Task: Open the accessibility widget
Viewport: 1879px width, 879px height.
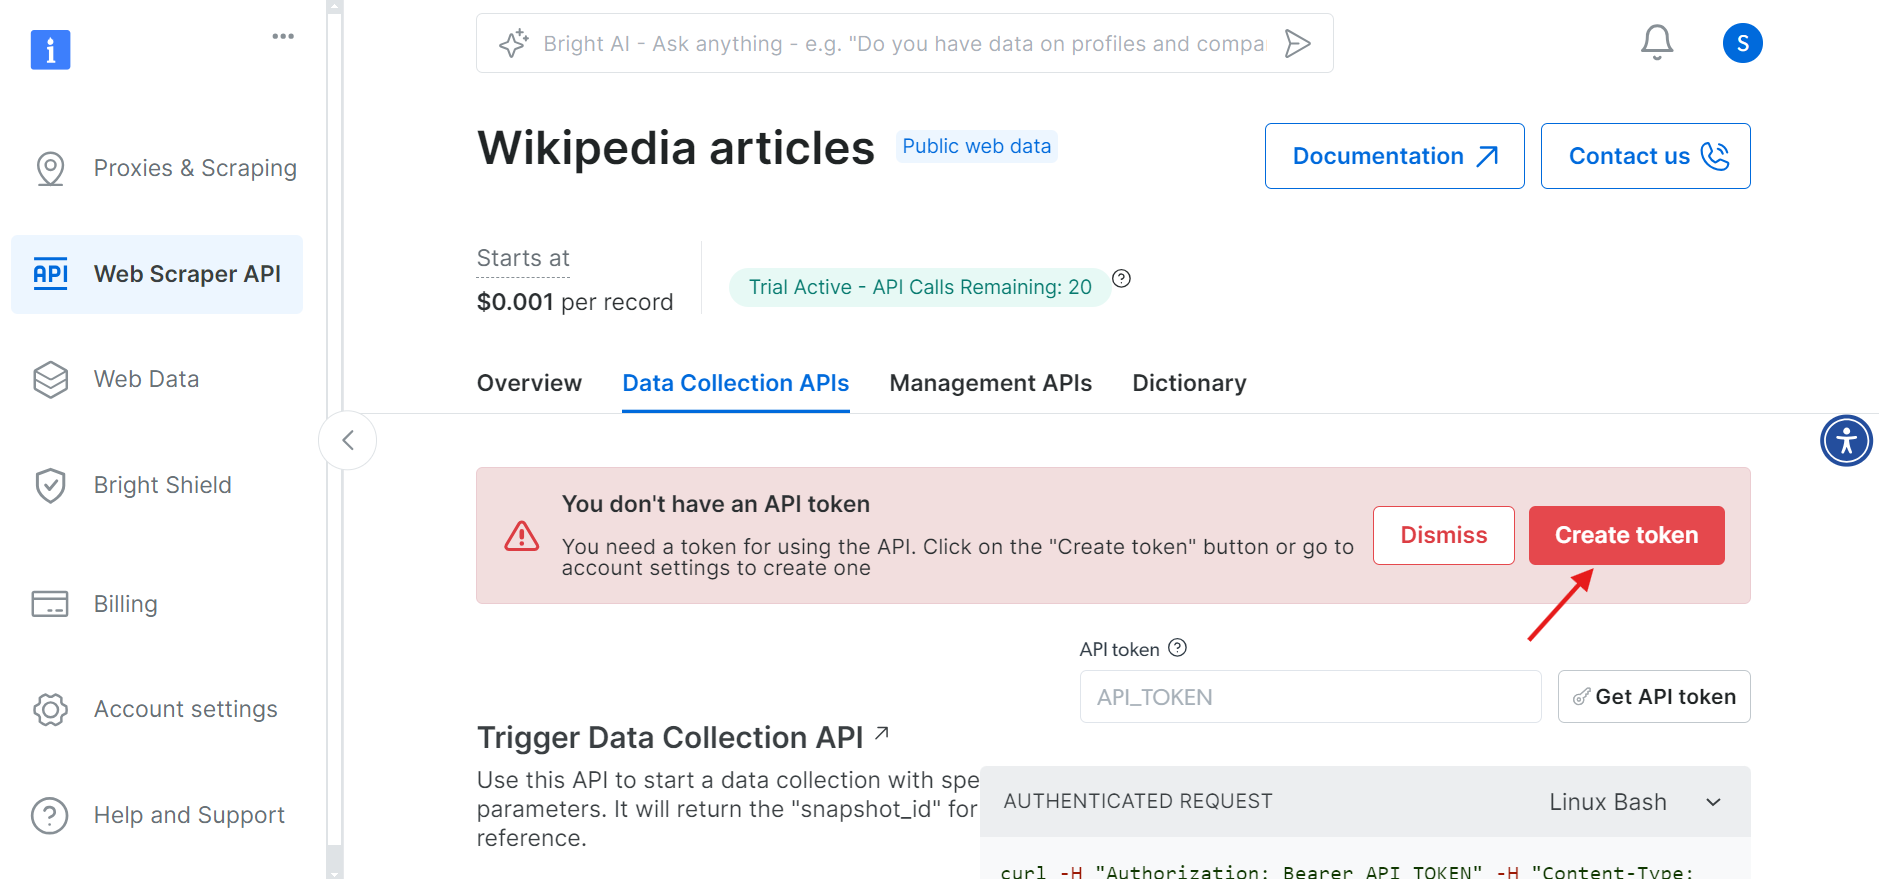Action: pyautogui.click(x=1847, y=440)
